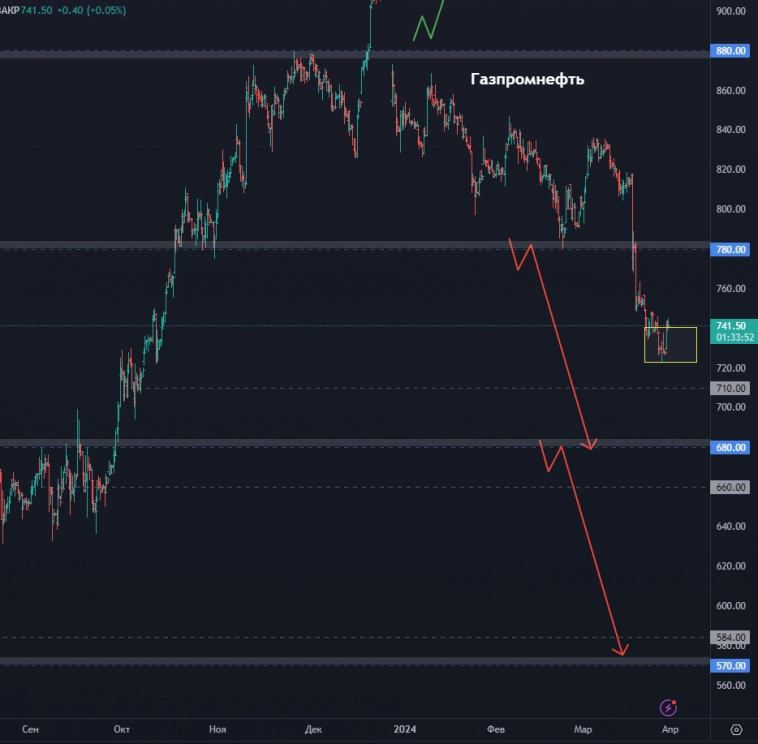Click the 820.00 price scale value
The width and height of the screenshot is (758, 744).
pos(731,169)
